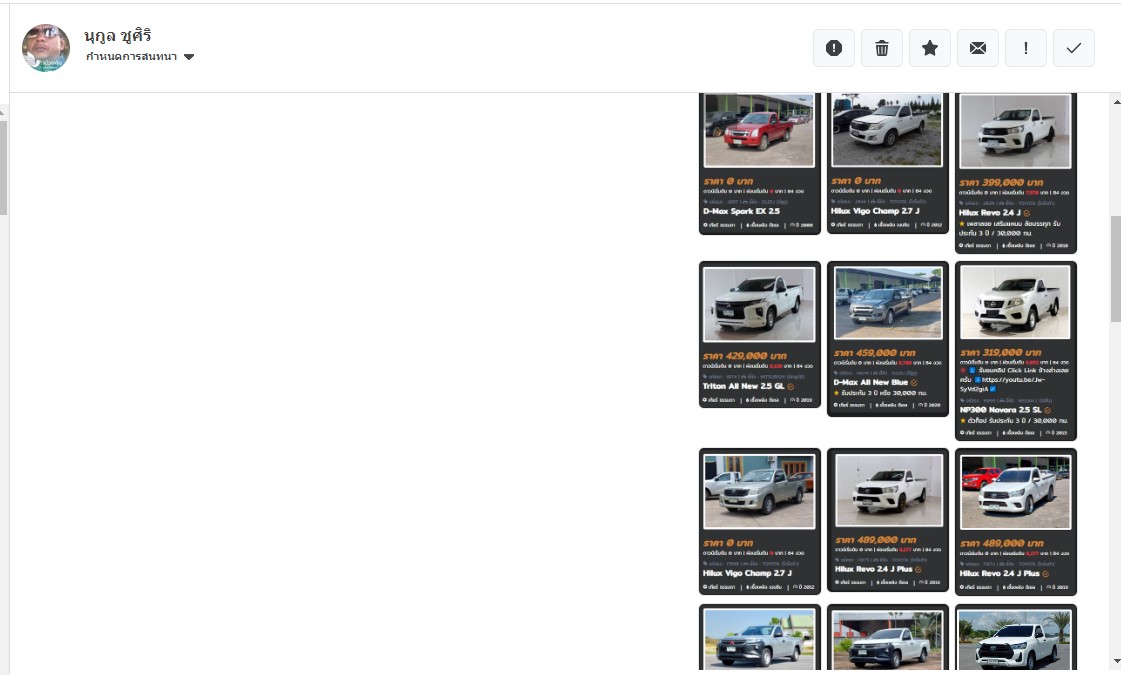Click the scroll-up arrow of message pane

click(1116, 102)
